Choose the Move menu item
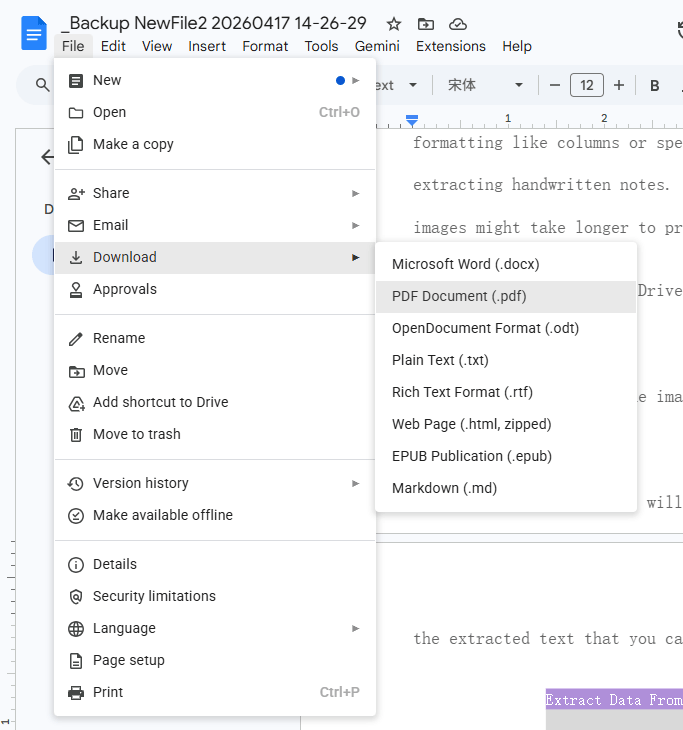This screenshot has height=730, width=683. (215, 371)
